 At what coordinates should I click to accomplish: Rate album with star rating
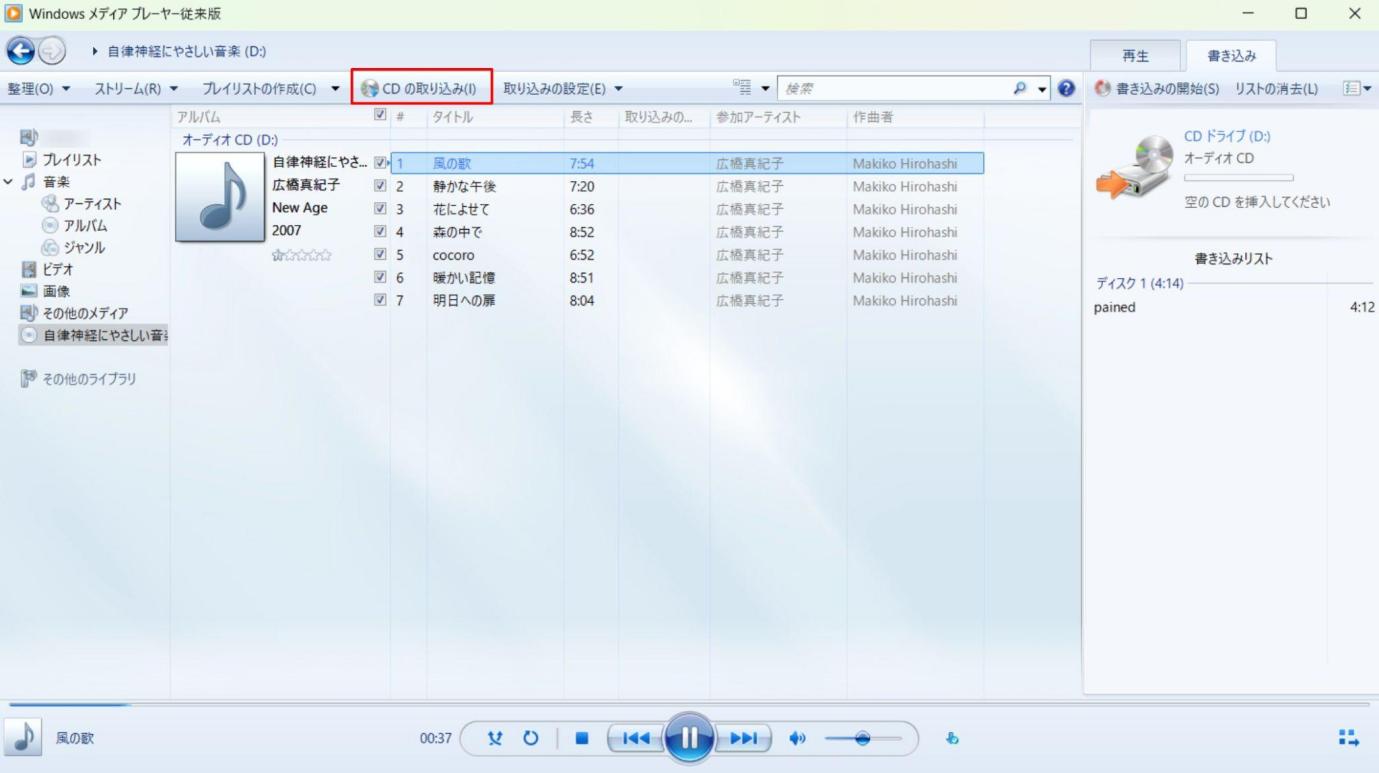click(302, 255)
